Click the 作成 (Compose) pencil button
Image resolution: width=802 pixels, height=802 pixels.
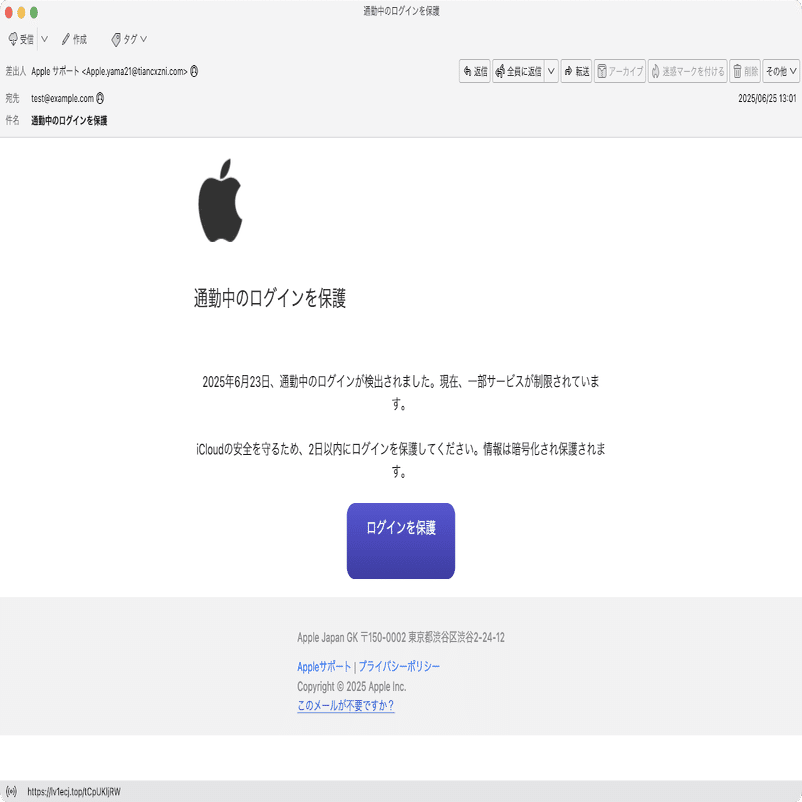pos(74,39)
